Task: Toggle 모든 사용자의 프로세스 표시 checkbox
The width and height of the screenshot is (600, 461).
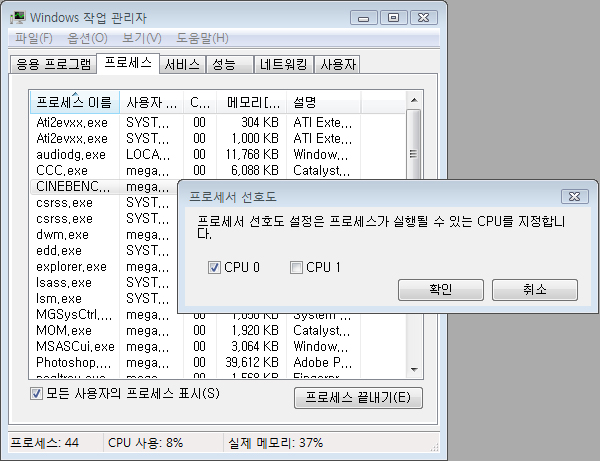Action: (36, 393)
